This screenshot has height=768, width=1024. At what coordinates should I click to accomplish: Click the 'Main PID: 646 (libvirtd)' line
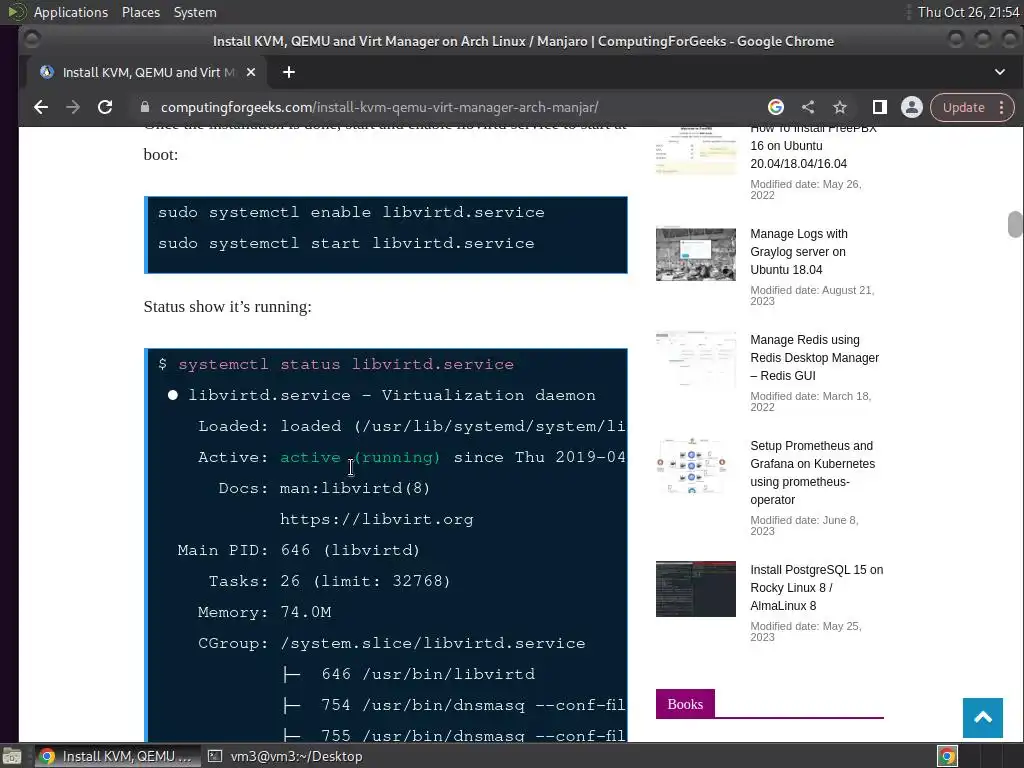[x=298, y=550]
